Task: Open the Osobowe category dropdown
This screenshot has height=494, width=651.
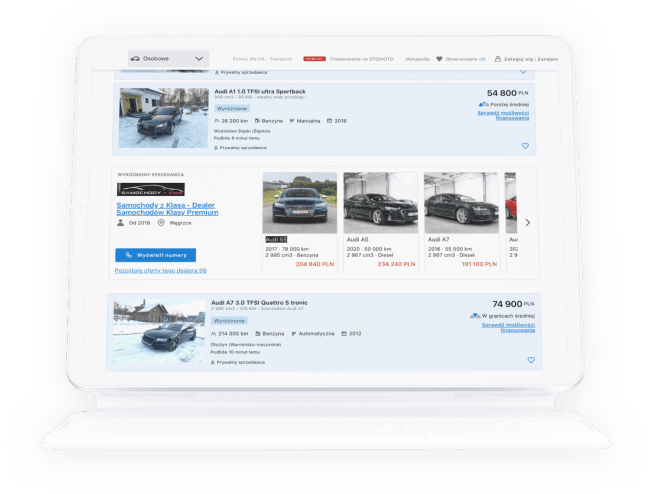Action: (x=168, y=59)
